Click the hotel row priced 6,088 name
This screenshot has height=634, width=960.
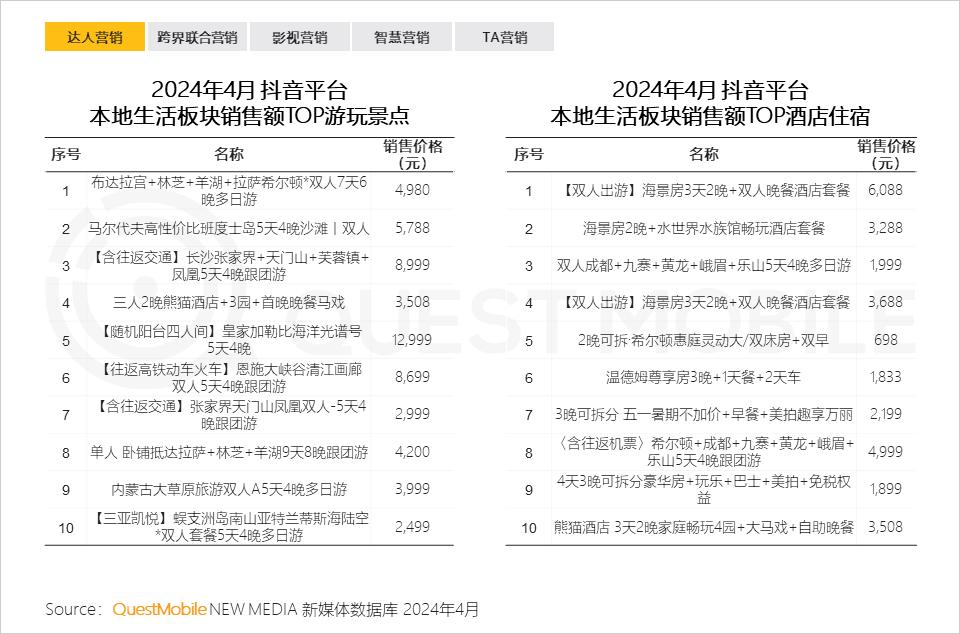(x=704, y=191)
